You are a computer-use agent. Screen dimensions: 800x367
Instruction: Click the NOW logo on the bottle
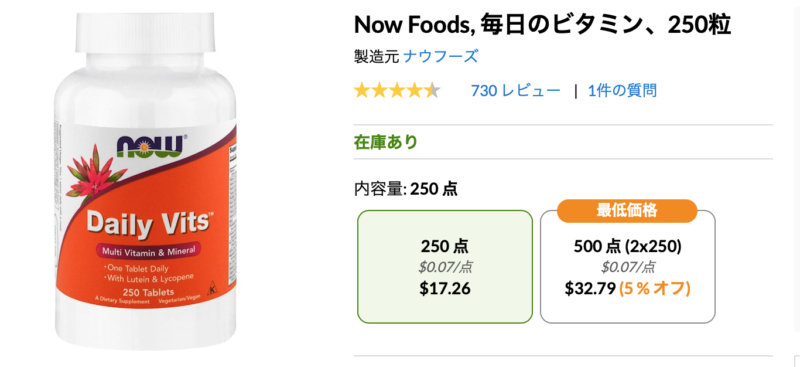pyautogui.click(x=149, y=146)
